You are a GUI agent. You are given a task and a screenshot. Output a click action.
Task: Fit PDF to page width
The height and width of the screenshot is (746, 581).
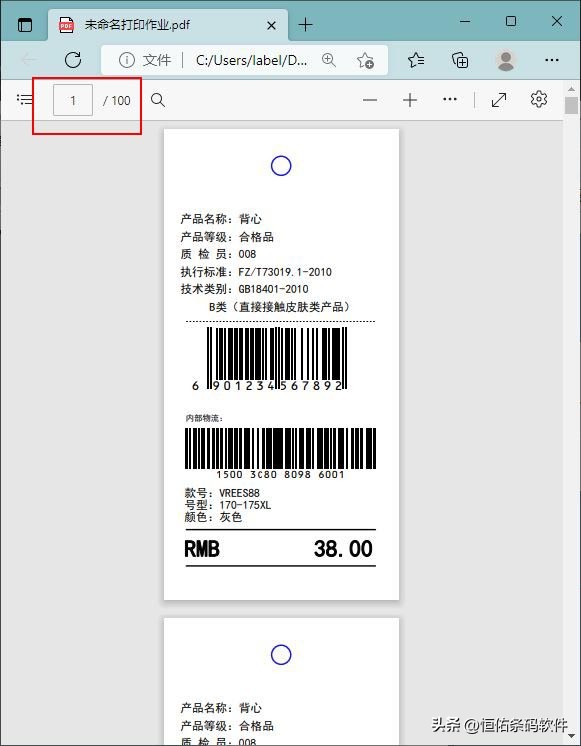click(x=499, y=100)
